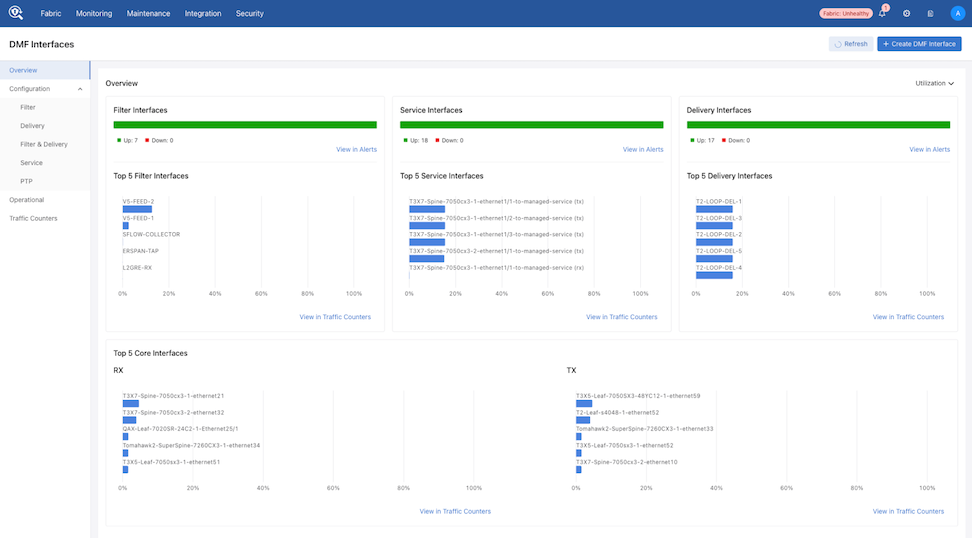
Task: Open the document icon in the header
Action: pos(931,14)
